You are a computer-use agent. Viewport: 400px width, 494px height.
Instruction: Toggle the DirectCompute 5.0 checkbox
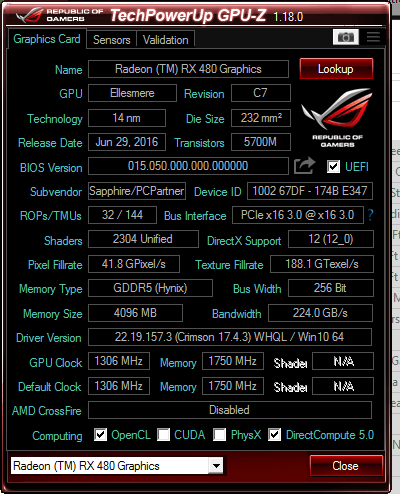tap(274, 435)
